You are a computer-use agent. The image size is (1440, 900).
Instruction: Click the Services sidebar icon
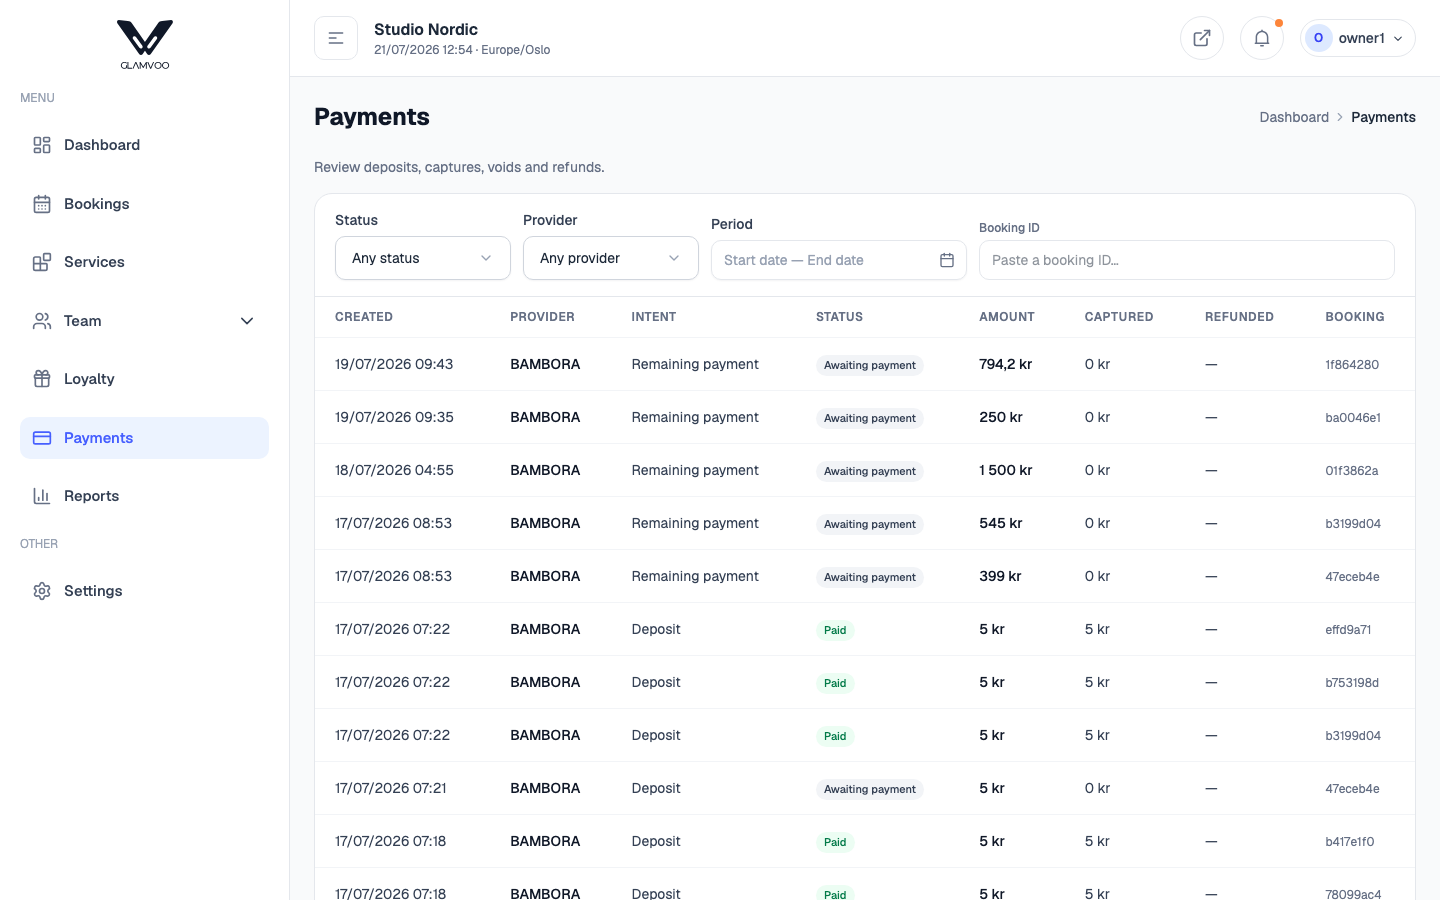(42, 262)
